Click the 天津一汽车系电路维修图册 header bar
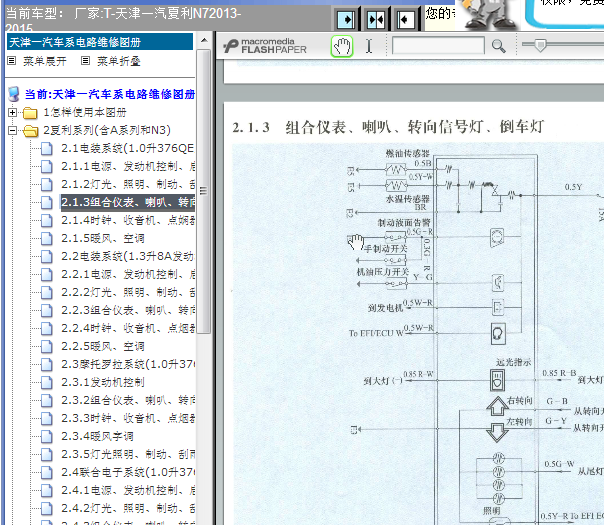This screenshot has width=604, height=525. pyautogui.click(x=100, y=42)
